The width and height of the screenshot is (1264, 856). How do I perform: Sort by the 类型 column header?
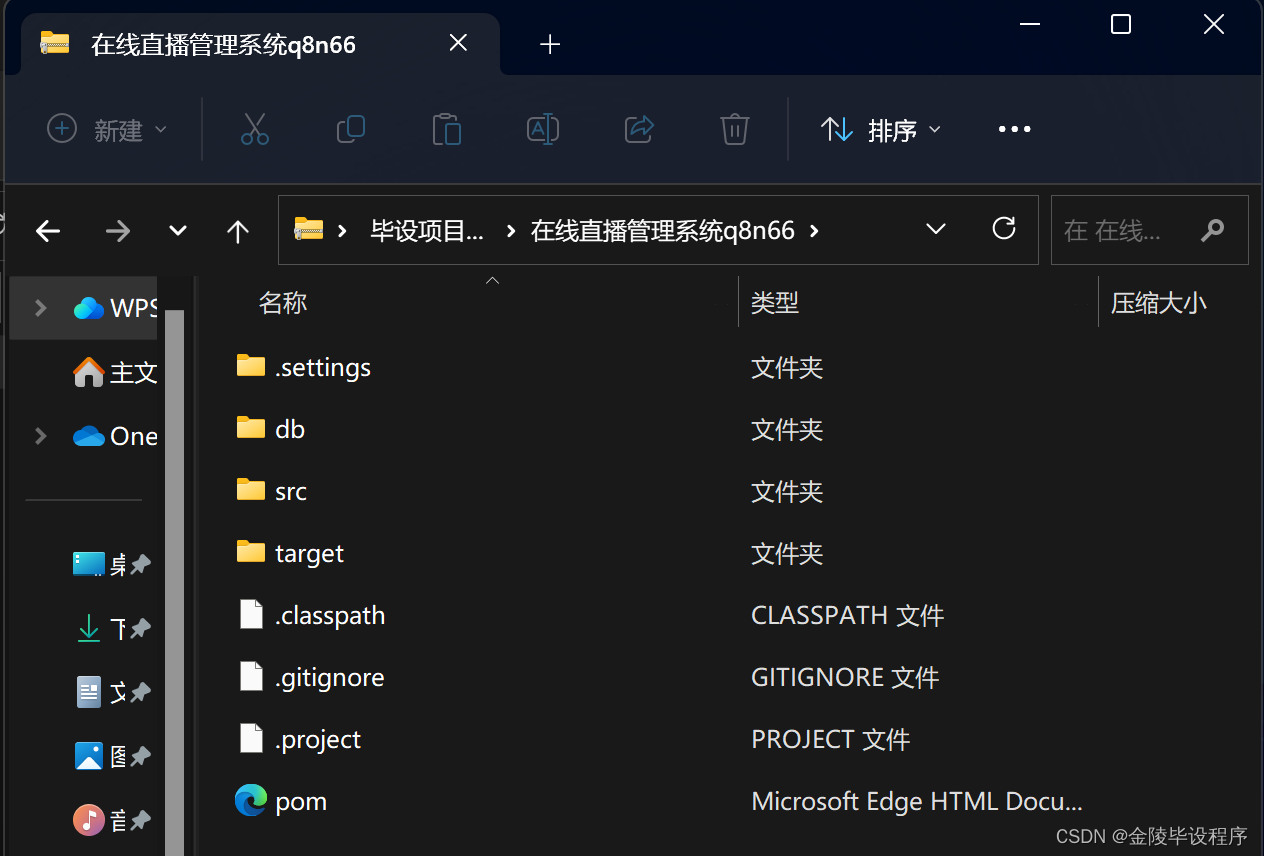pyautogui.click(x=775, y=303)
